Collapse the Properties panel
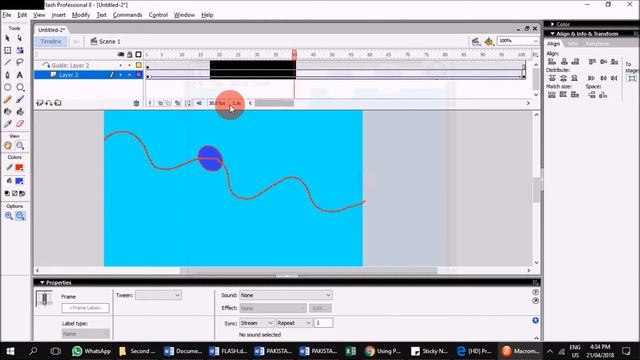The width and height of the screenshot is (640, 360). pyautogui.click(x=42, y=282)
